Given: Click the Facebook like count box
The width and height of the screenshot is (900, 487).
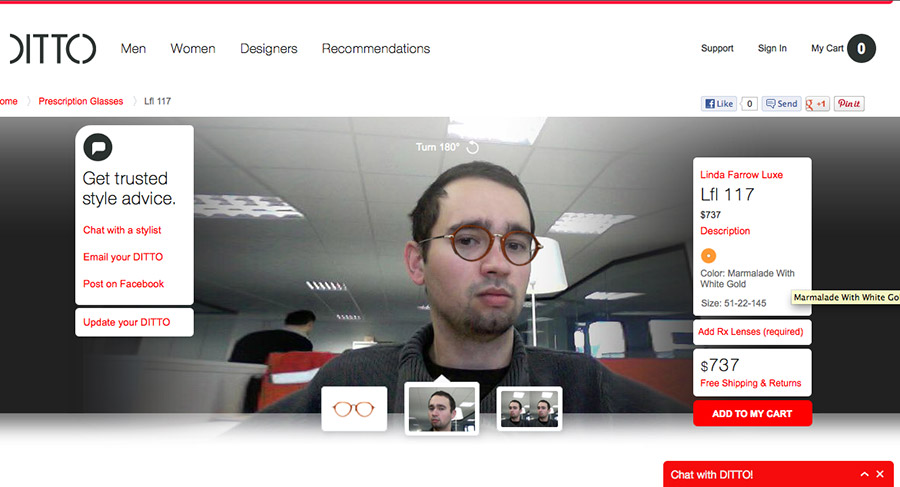Looking at the screenshot, I should click(x=749, y=103).
